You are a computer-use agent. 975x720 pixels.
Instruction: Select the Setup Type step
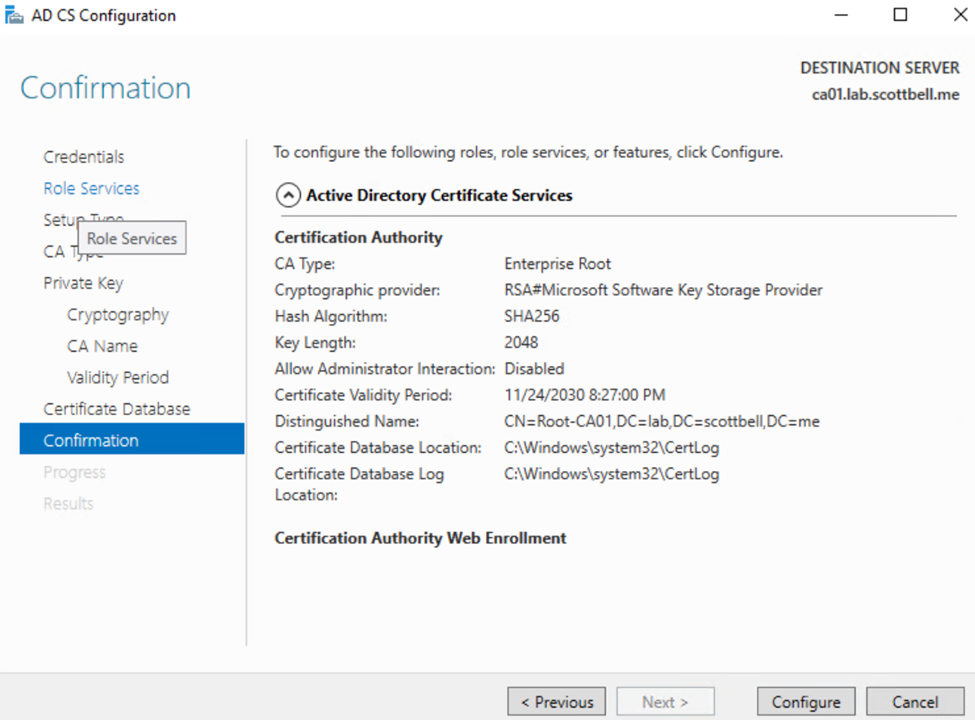(x=56, y=219)
